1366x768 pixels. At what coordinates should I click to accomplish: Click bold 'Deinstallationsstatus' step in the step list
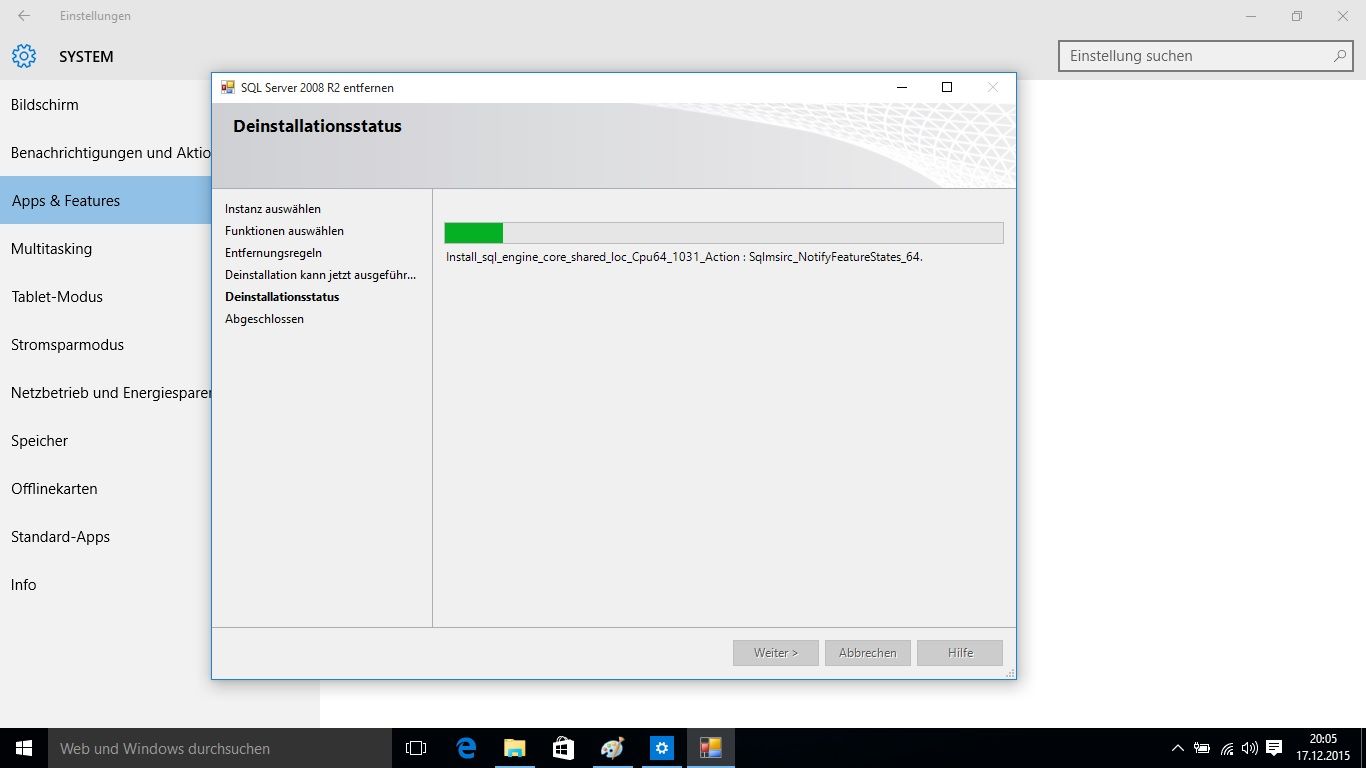(x=282, y=297)
